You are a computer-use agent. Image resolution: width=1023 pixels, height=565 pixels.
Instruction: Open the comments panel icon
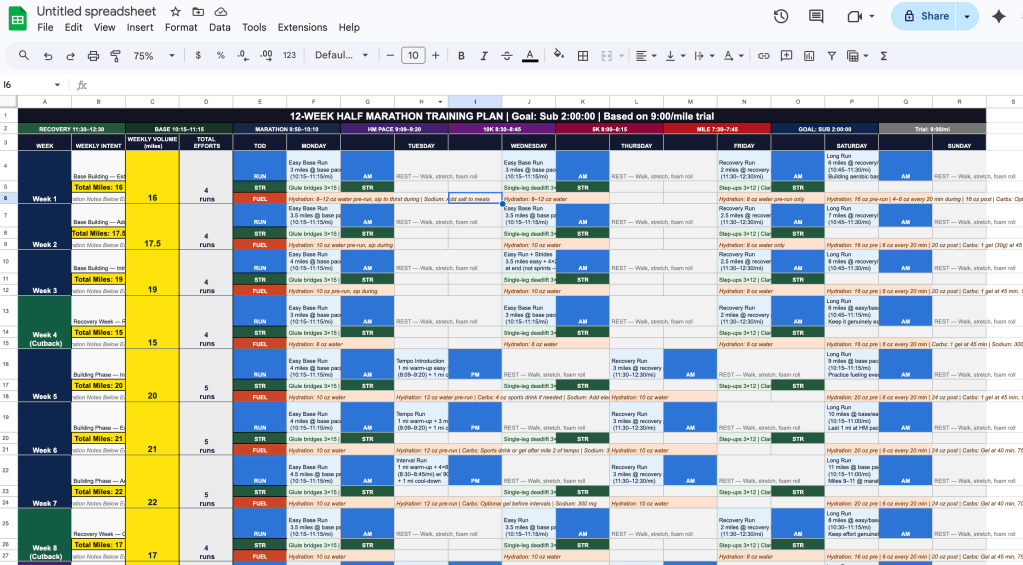pyautogui.click(x=817, y=16)
